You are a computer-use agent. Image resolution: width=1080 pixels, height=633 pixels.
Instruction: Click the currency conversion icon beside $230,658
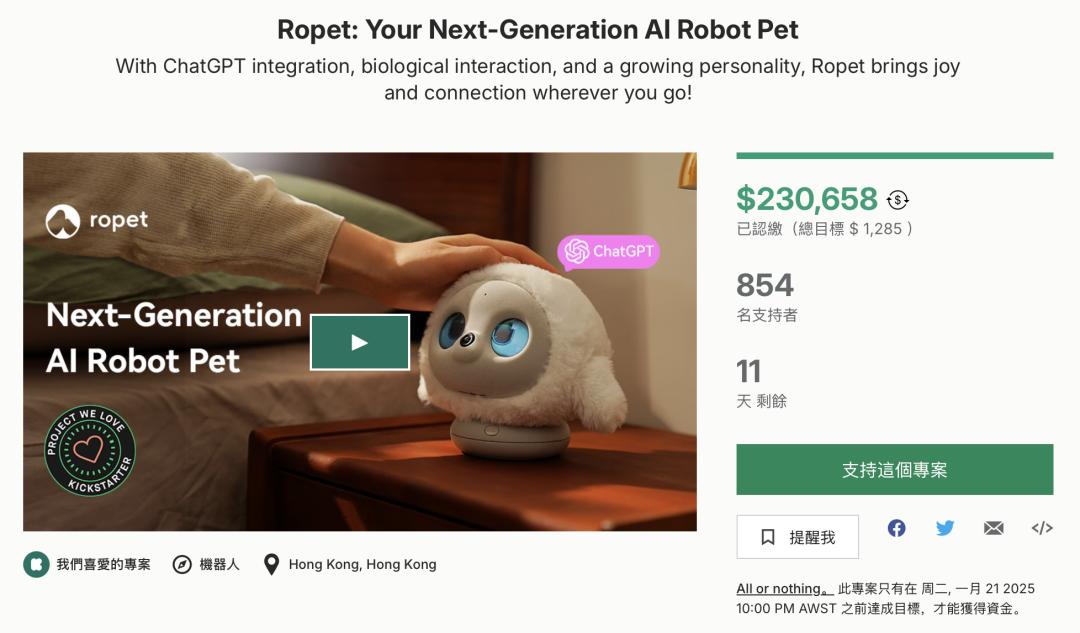click(898, 200)
